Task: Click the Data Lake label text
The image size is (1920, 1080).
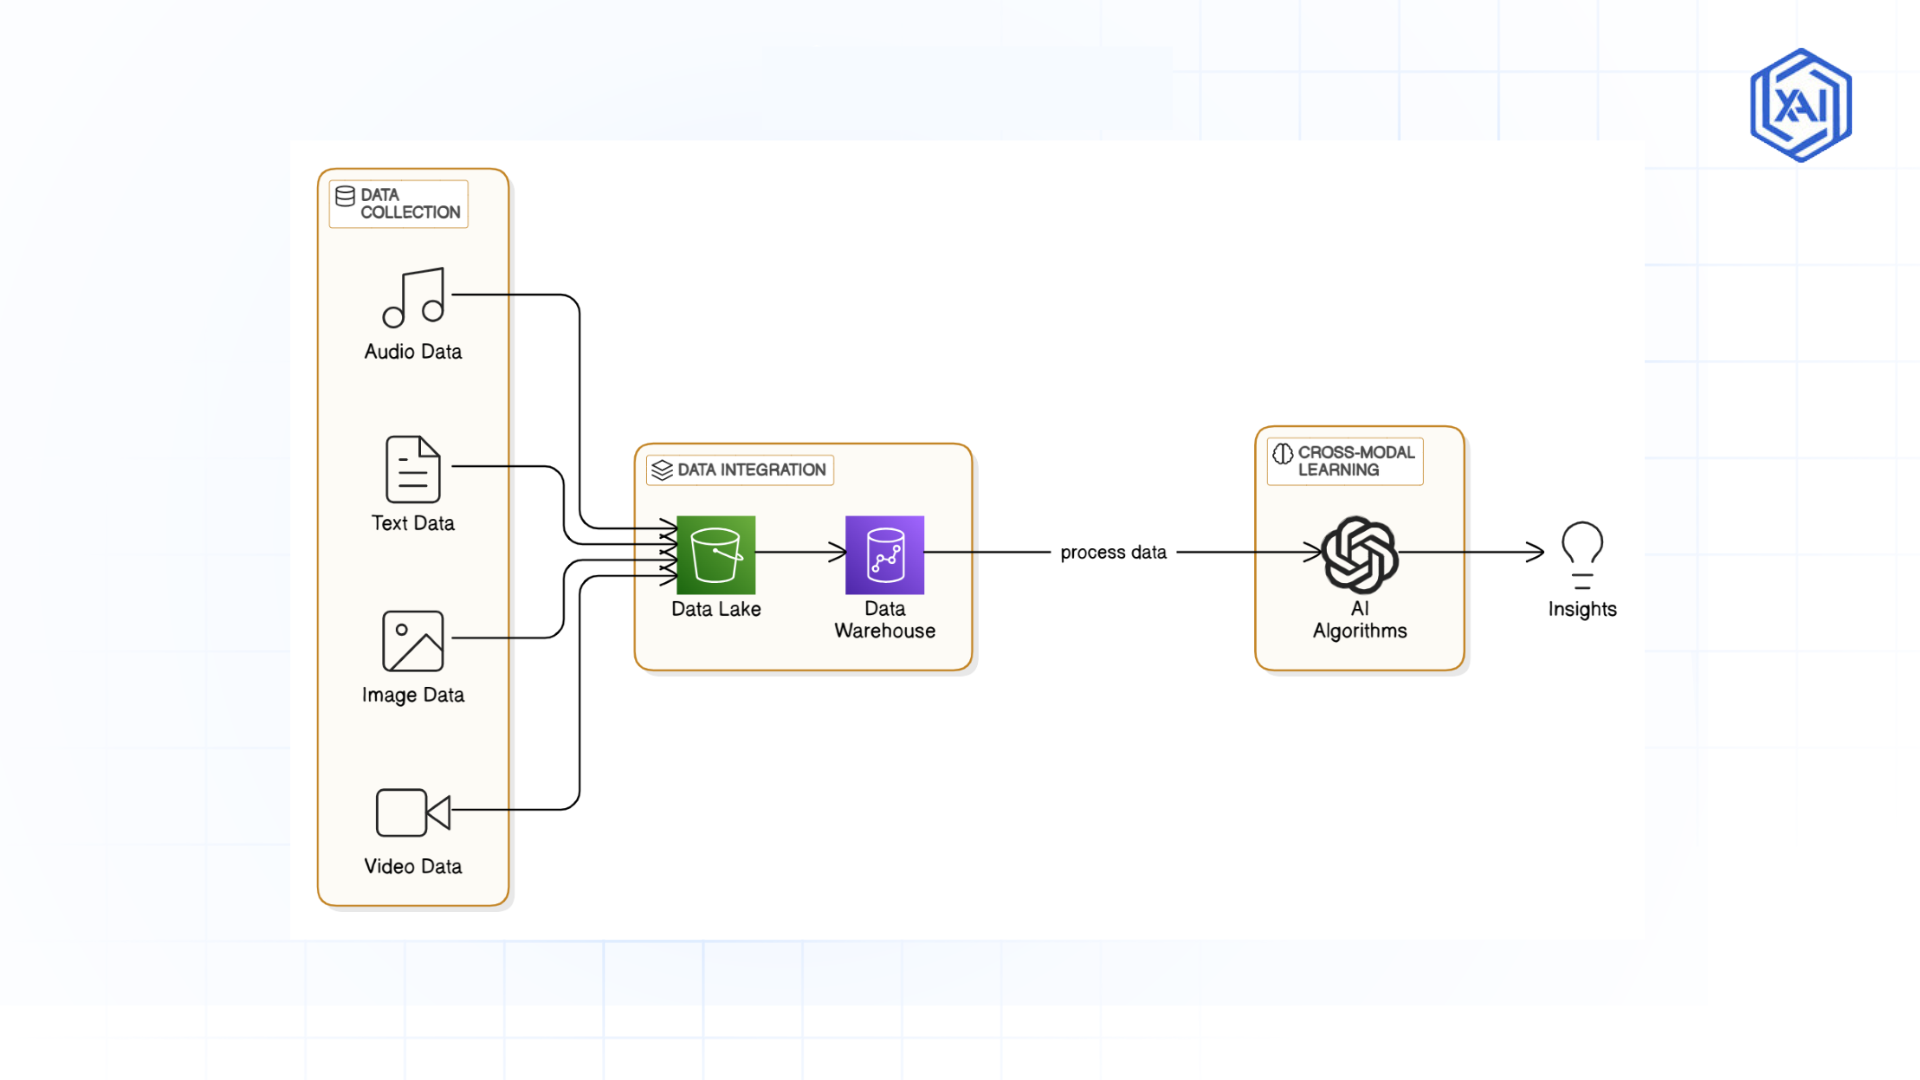Action: (716, 609)
